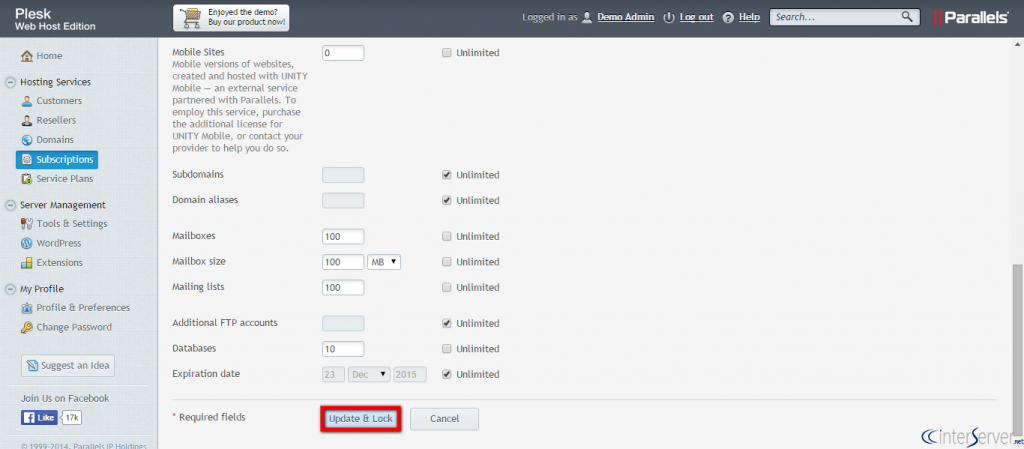Click the shopping cart icon

(x=189, y=18)
